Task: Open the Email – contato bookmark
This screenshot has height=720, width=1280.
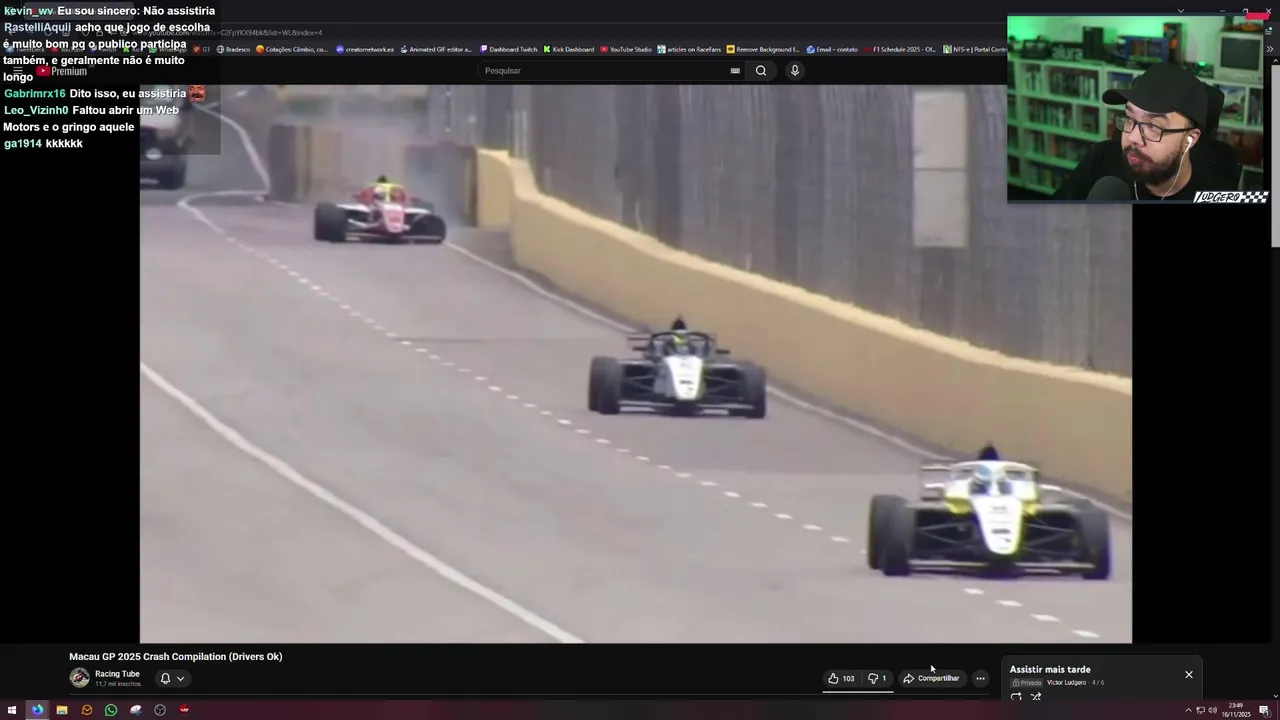Action: [832, 49]
